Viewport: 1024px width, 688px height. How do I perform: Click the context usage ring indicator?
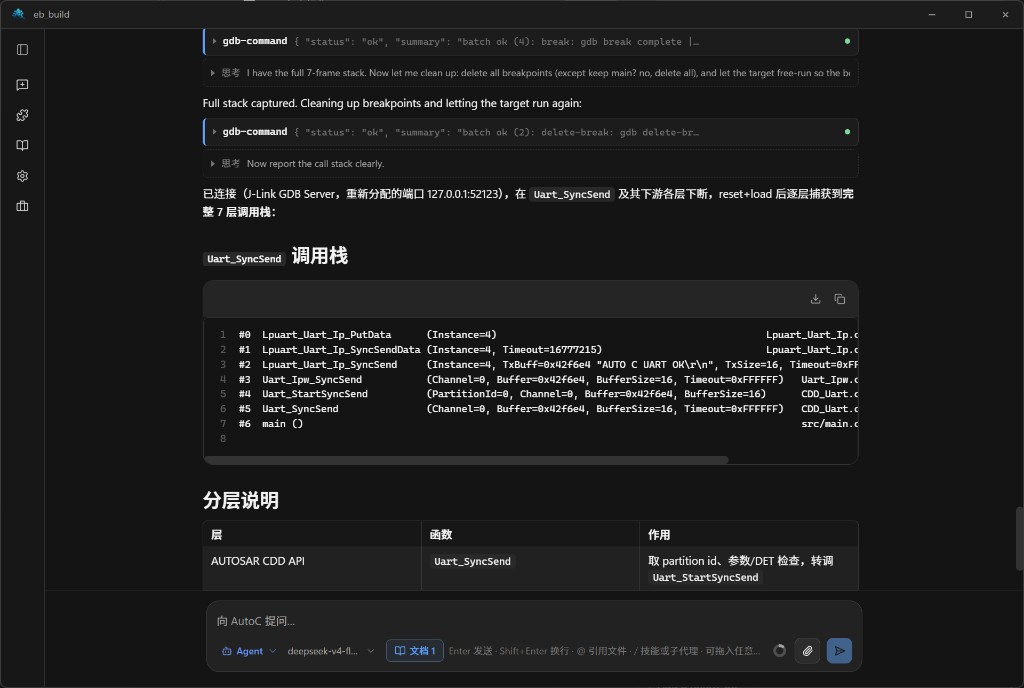pos(779,651)
